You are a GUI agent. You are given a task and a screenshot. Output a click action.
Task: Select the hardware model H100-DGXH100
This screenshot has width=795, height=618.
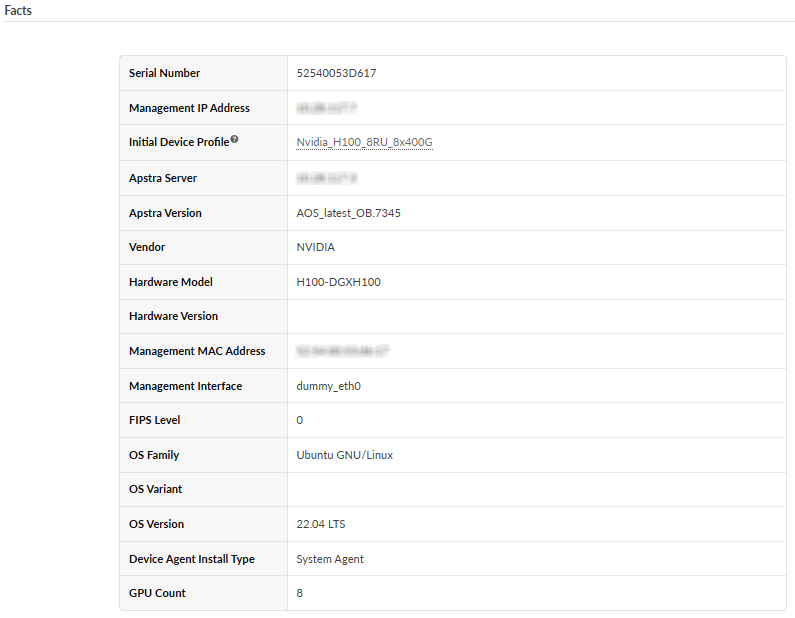click(x=338, y=282)
